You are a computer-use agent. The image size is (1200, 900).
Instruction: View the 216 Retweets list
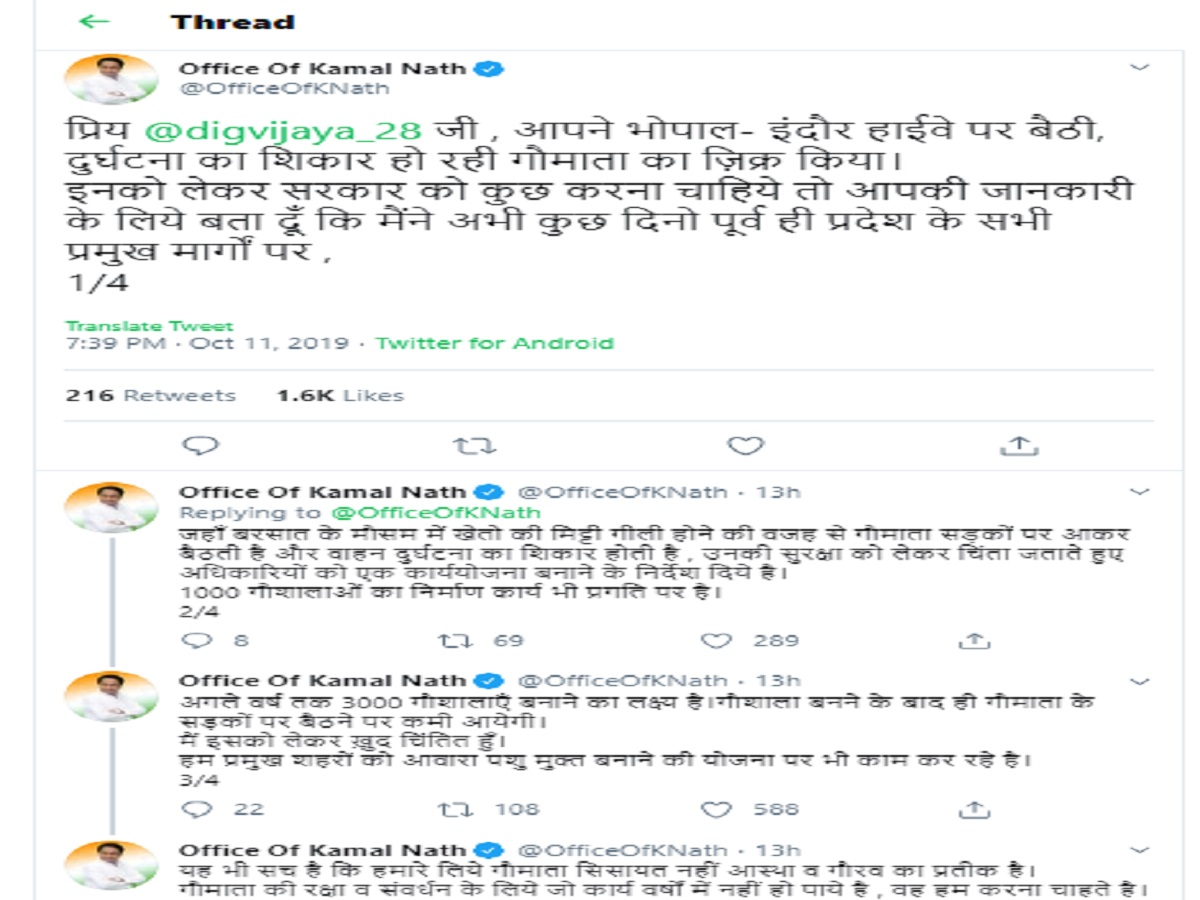coord(151,395)
